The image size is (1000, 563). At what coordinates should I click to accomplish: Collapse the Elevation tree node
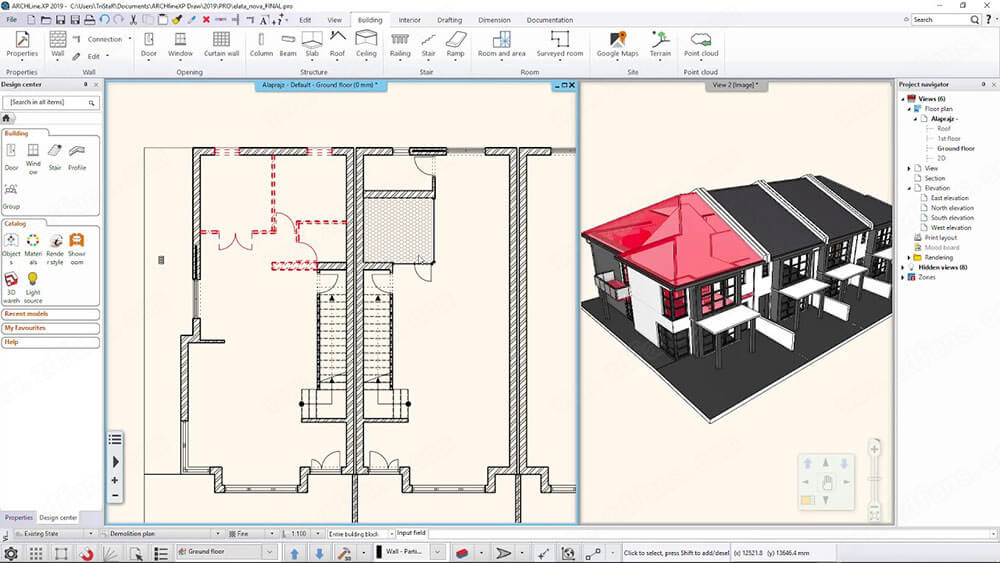coord(909,188)
